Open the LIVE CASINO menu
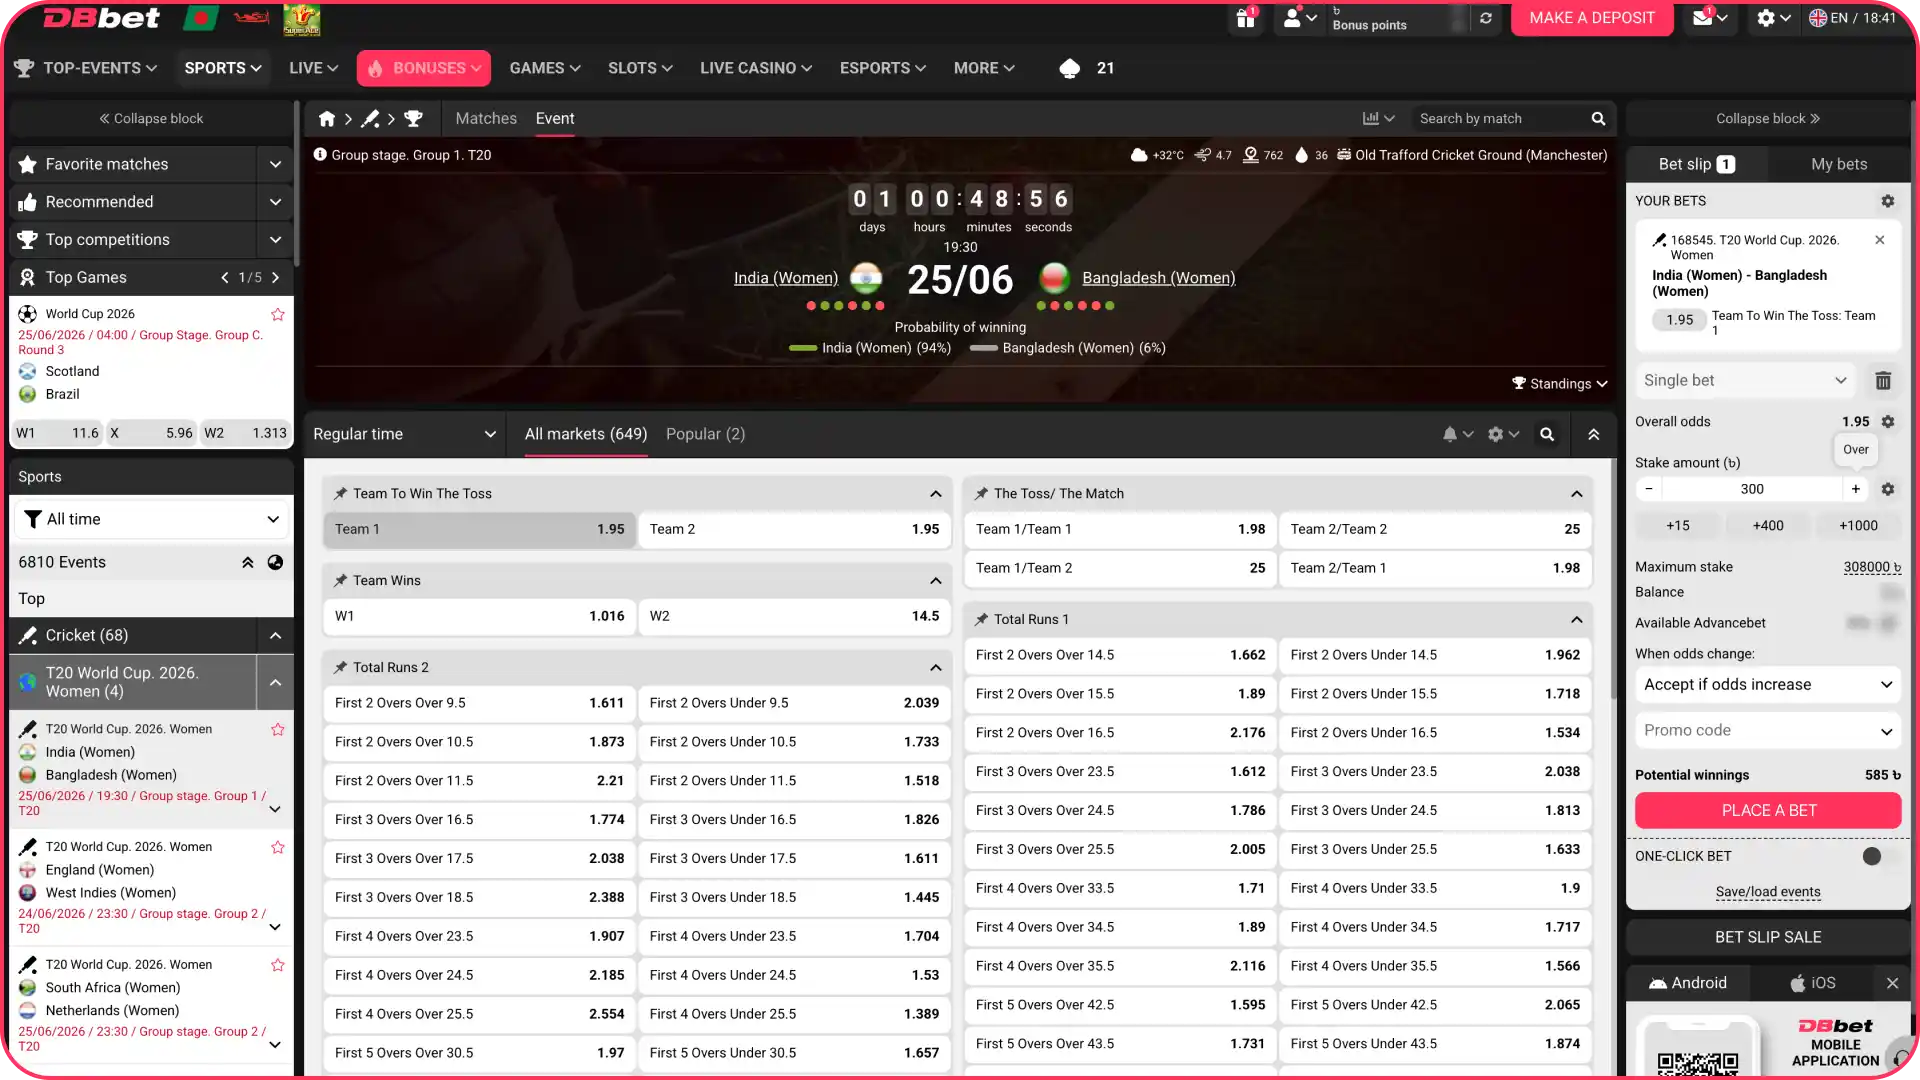This screenshot has height=1080, width=1920. pos(756,68)
